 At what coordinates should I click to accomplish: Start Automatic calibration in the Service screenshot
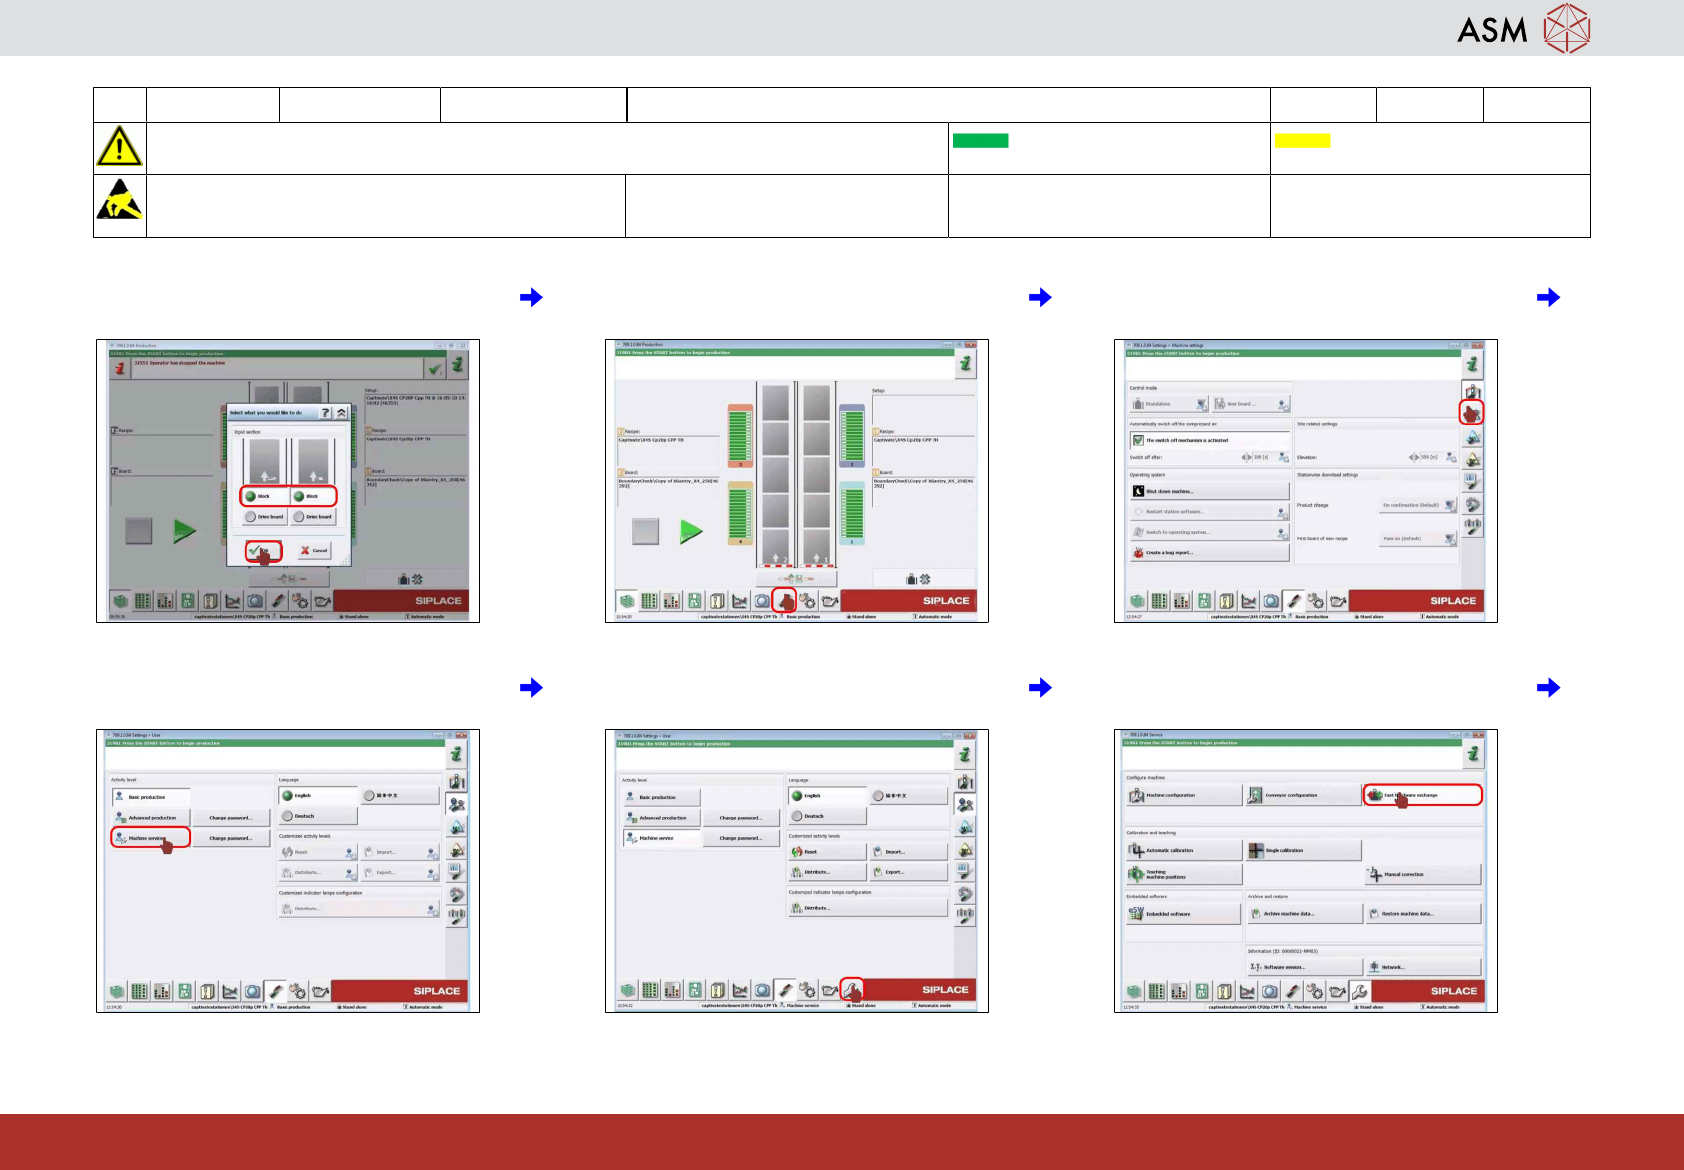[x=1184, y=850]
